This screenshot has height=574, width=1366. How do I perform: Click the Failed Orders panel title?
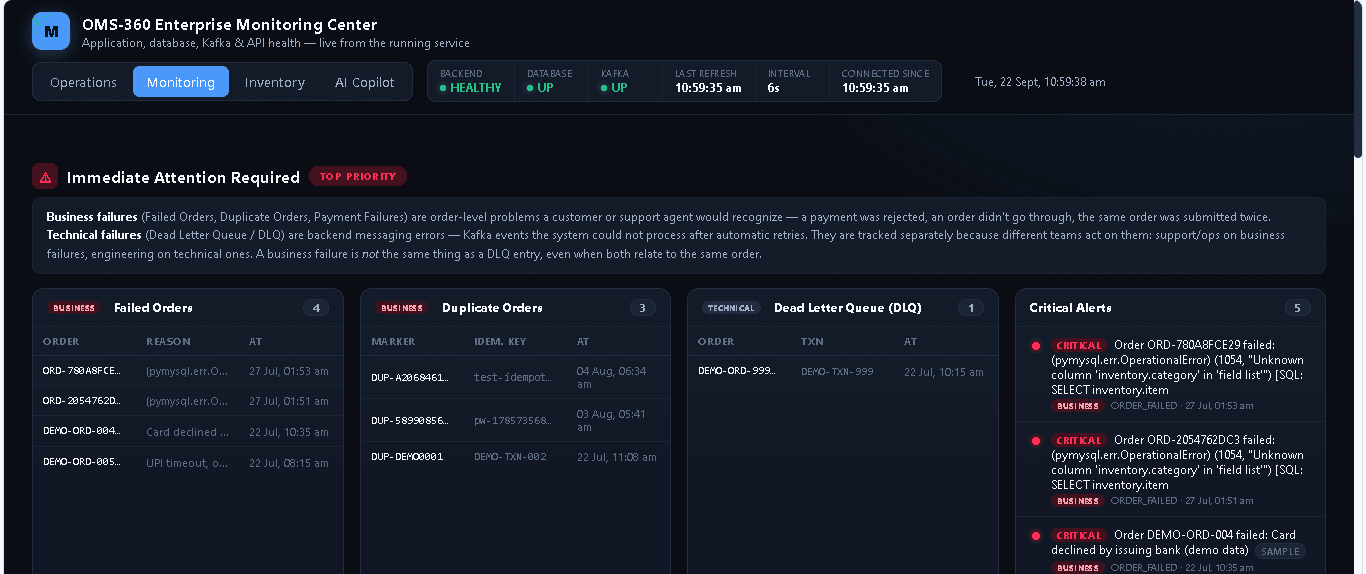point(153,308)
